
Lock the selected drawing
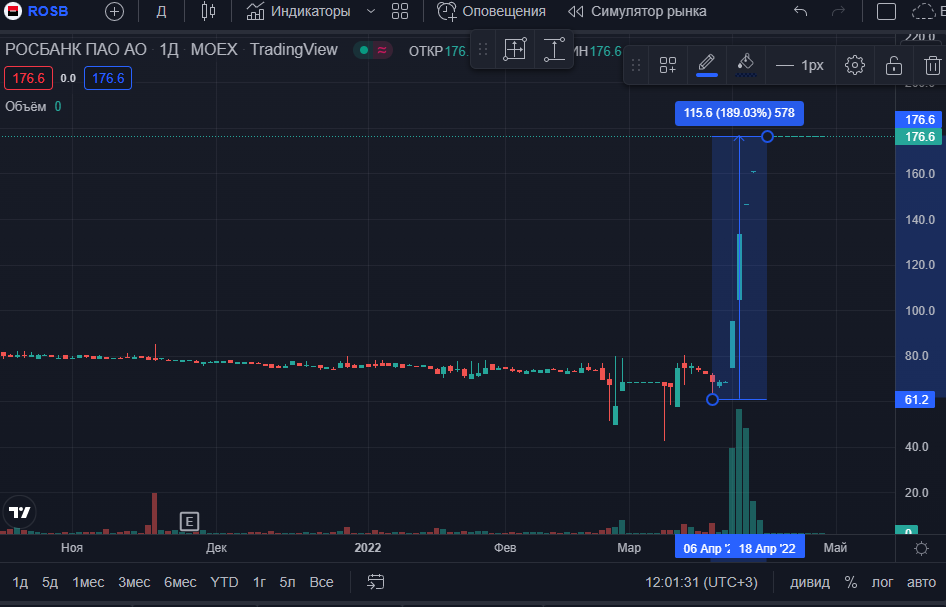click(894, 65)
